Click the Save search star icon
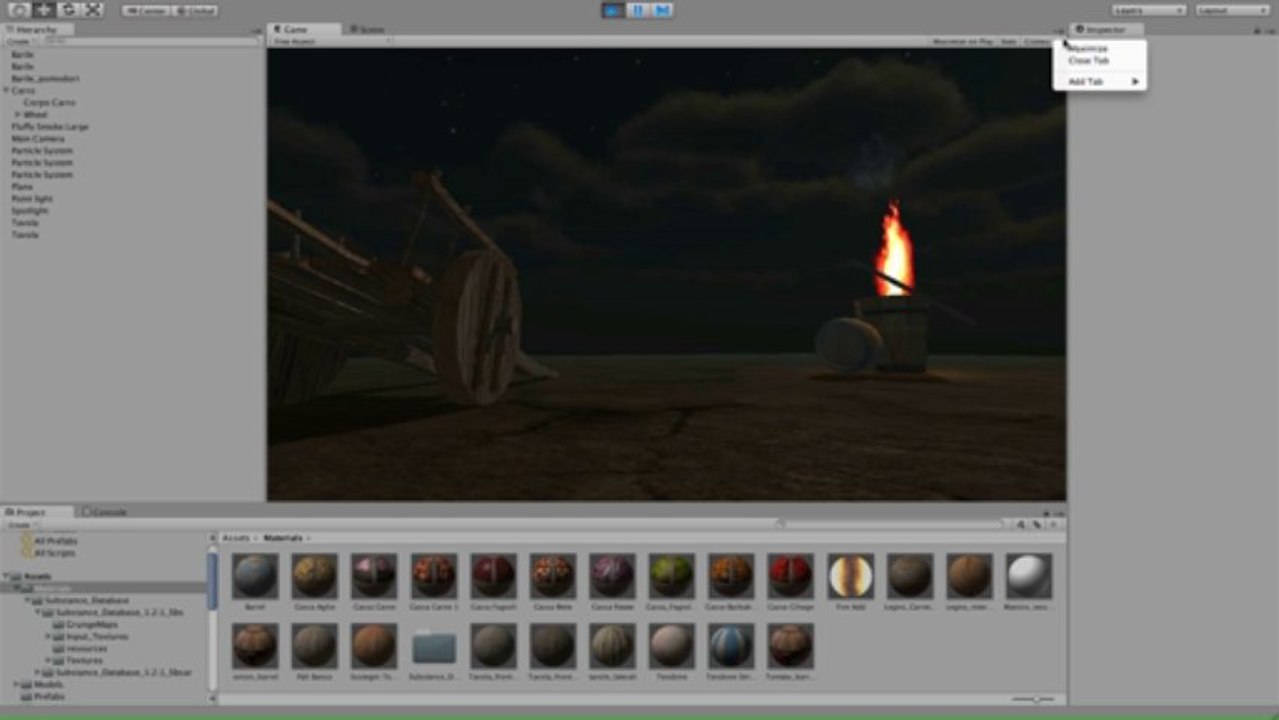 [x=1053, y=524]
